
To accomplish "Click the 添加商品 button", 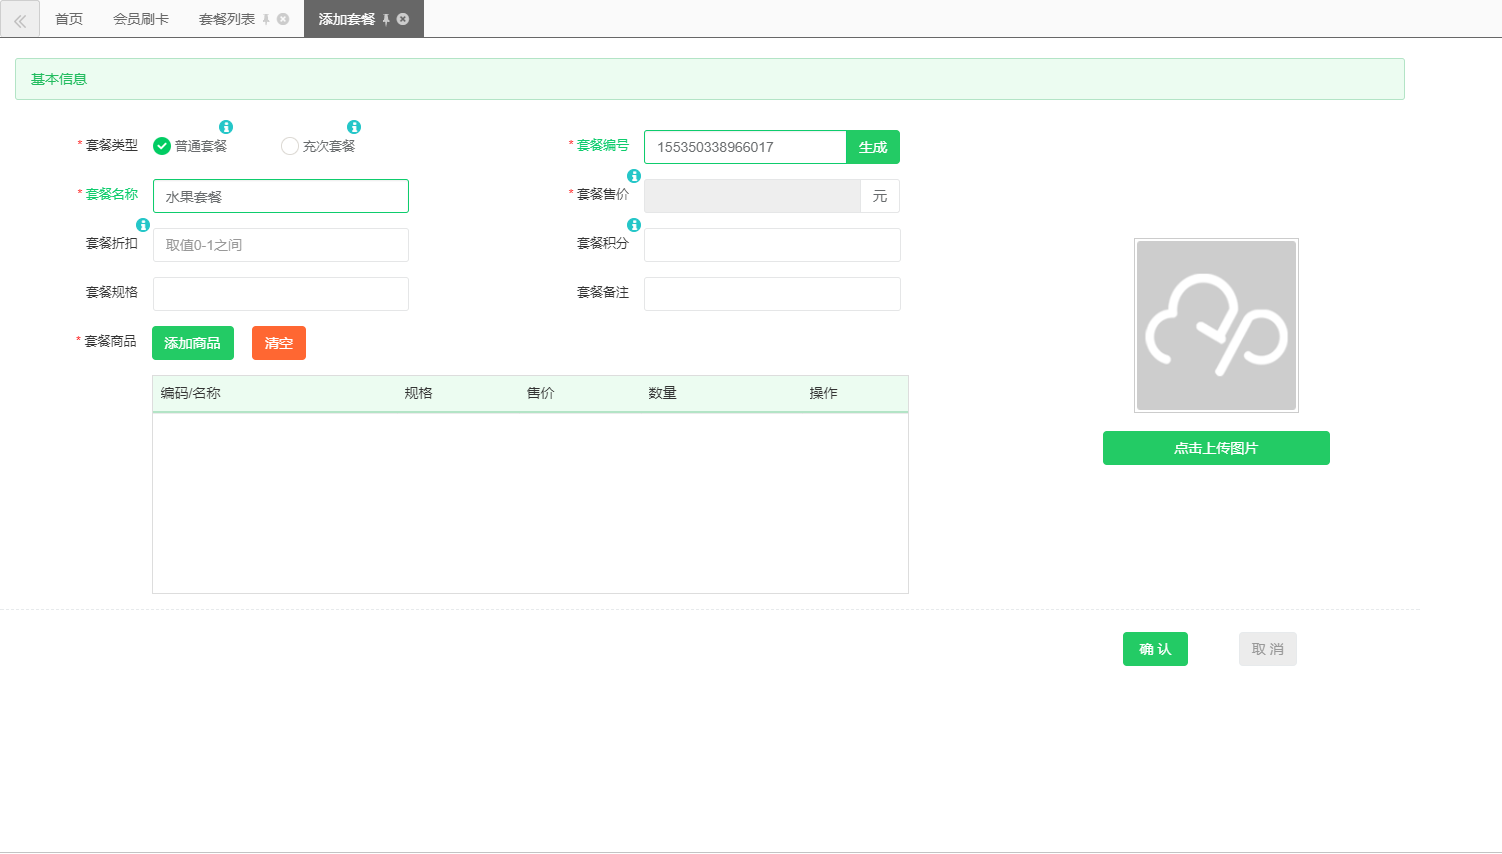I will [193, 343].
